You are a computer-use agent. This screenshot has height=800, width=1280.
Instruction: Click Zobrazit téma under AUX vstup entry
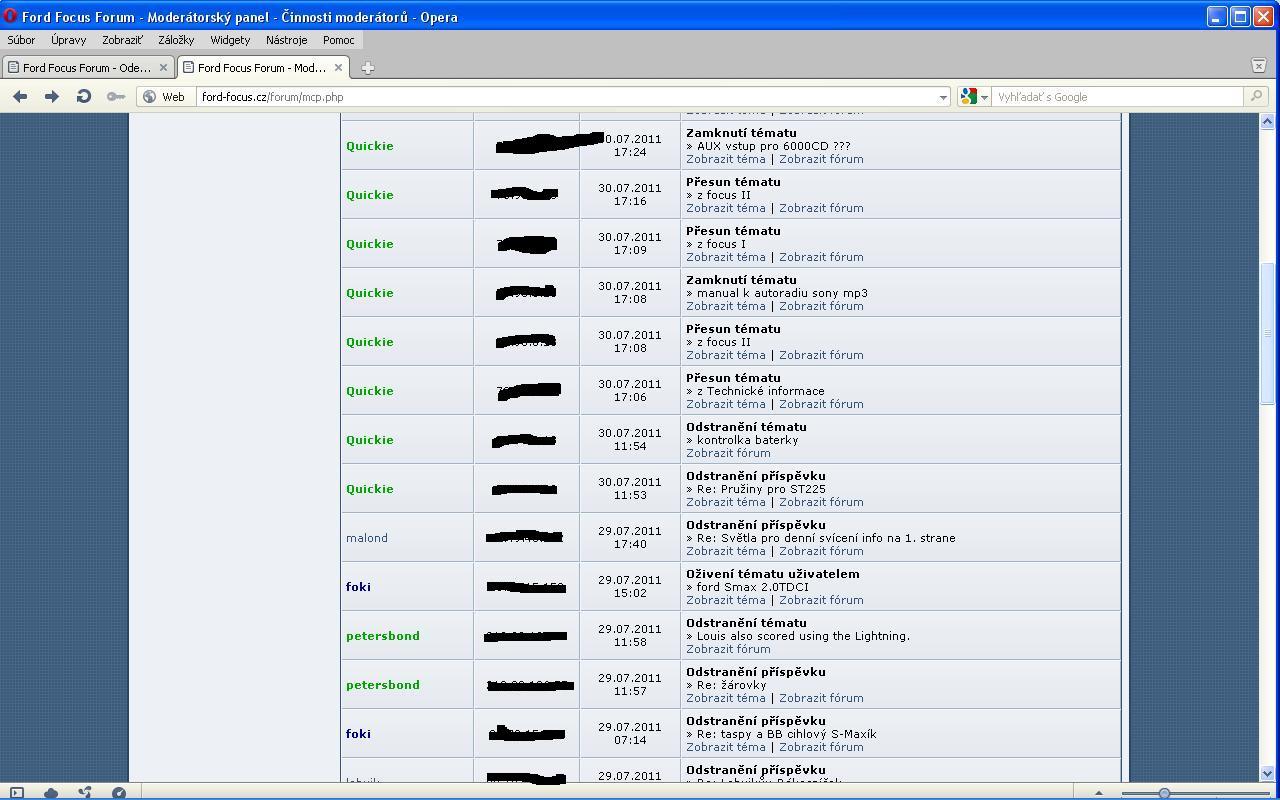(x=725, y=159)
